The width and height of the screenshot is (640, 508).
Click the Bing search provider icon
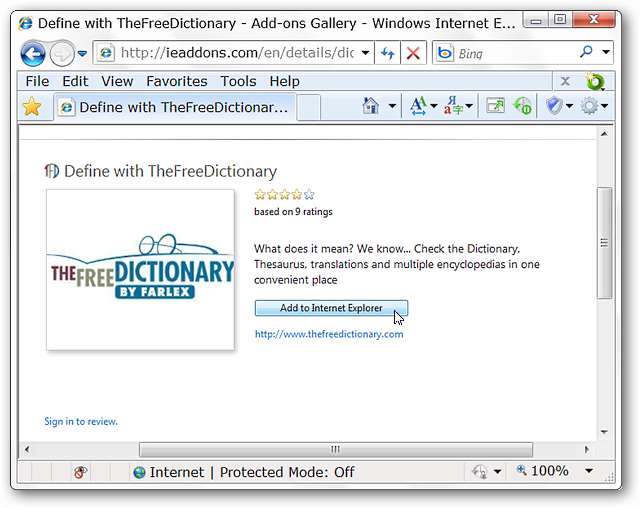[x=444, y=53]
